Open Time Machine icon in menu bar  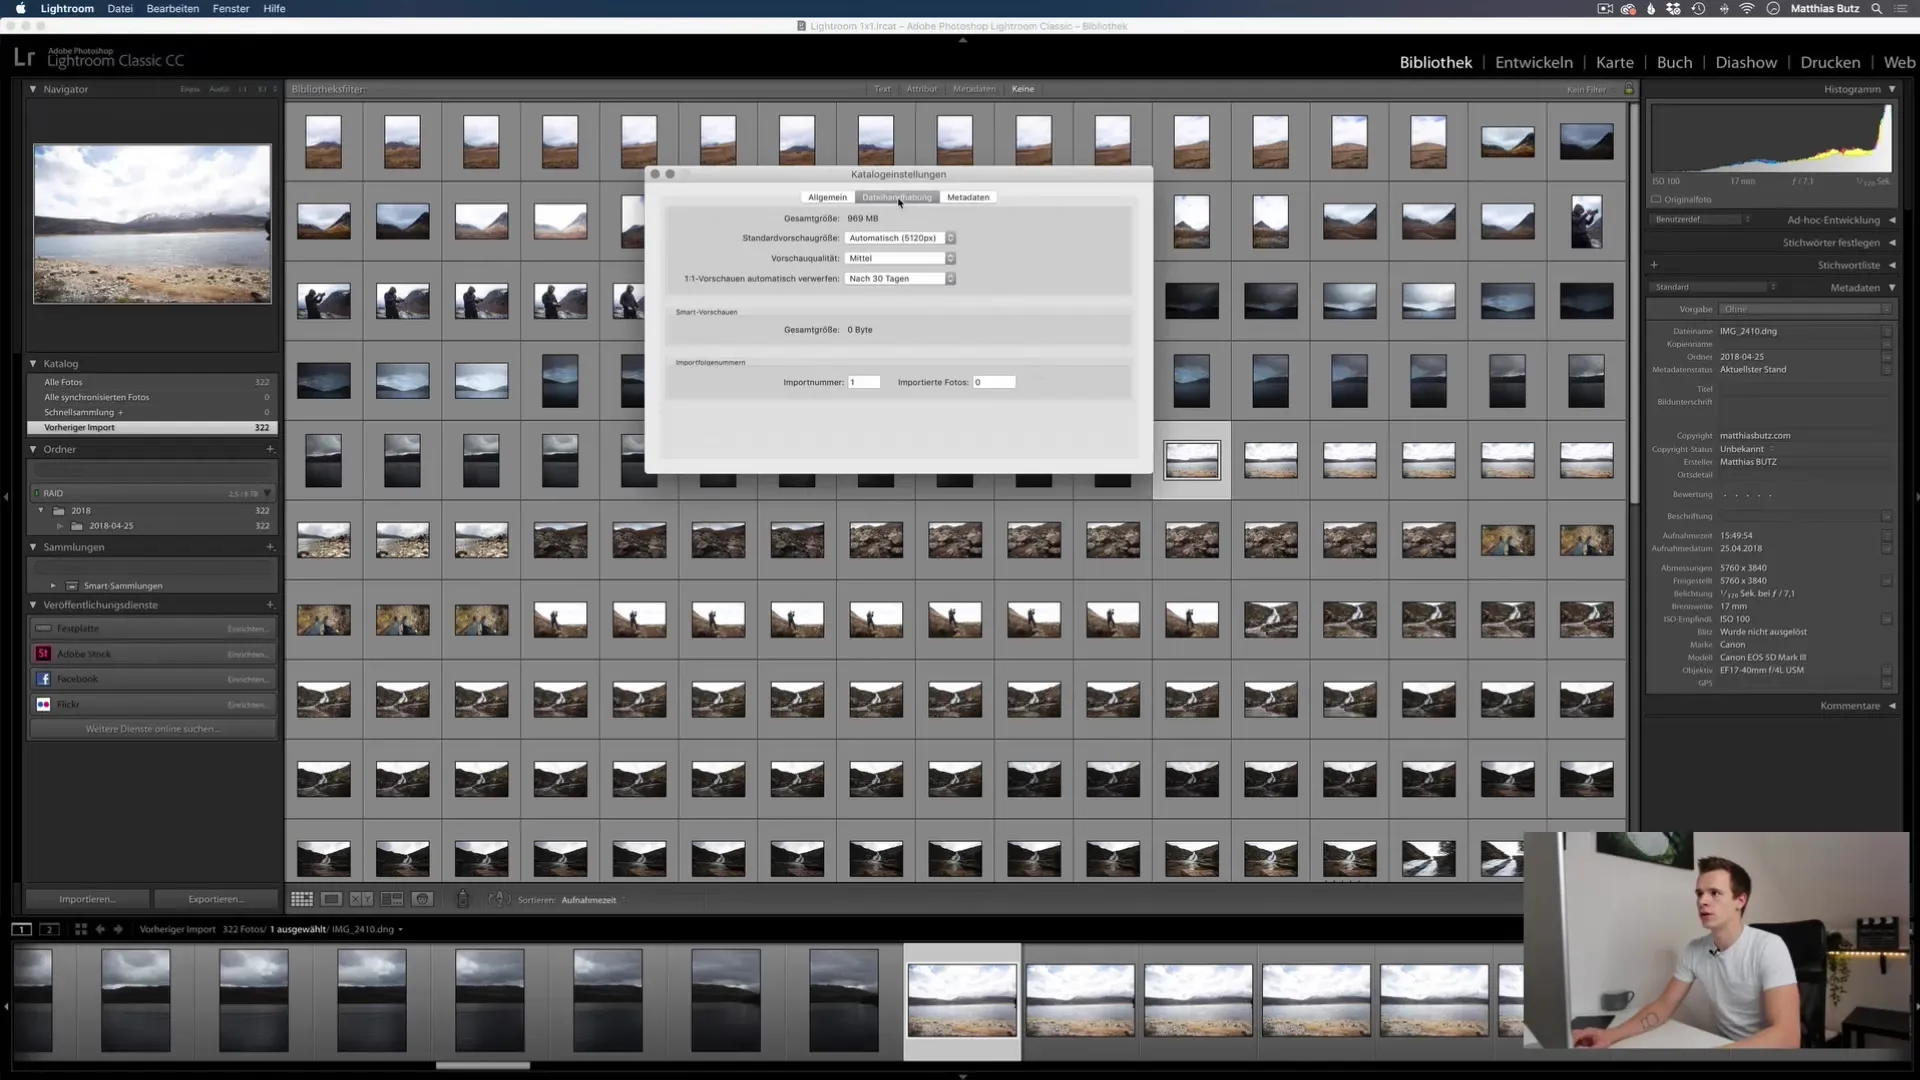(1698, 8)
